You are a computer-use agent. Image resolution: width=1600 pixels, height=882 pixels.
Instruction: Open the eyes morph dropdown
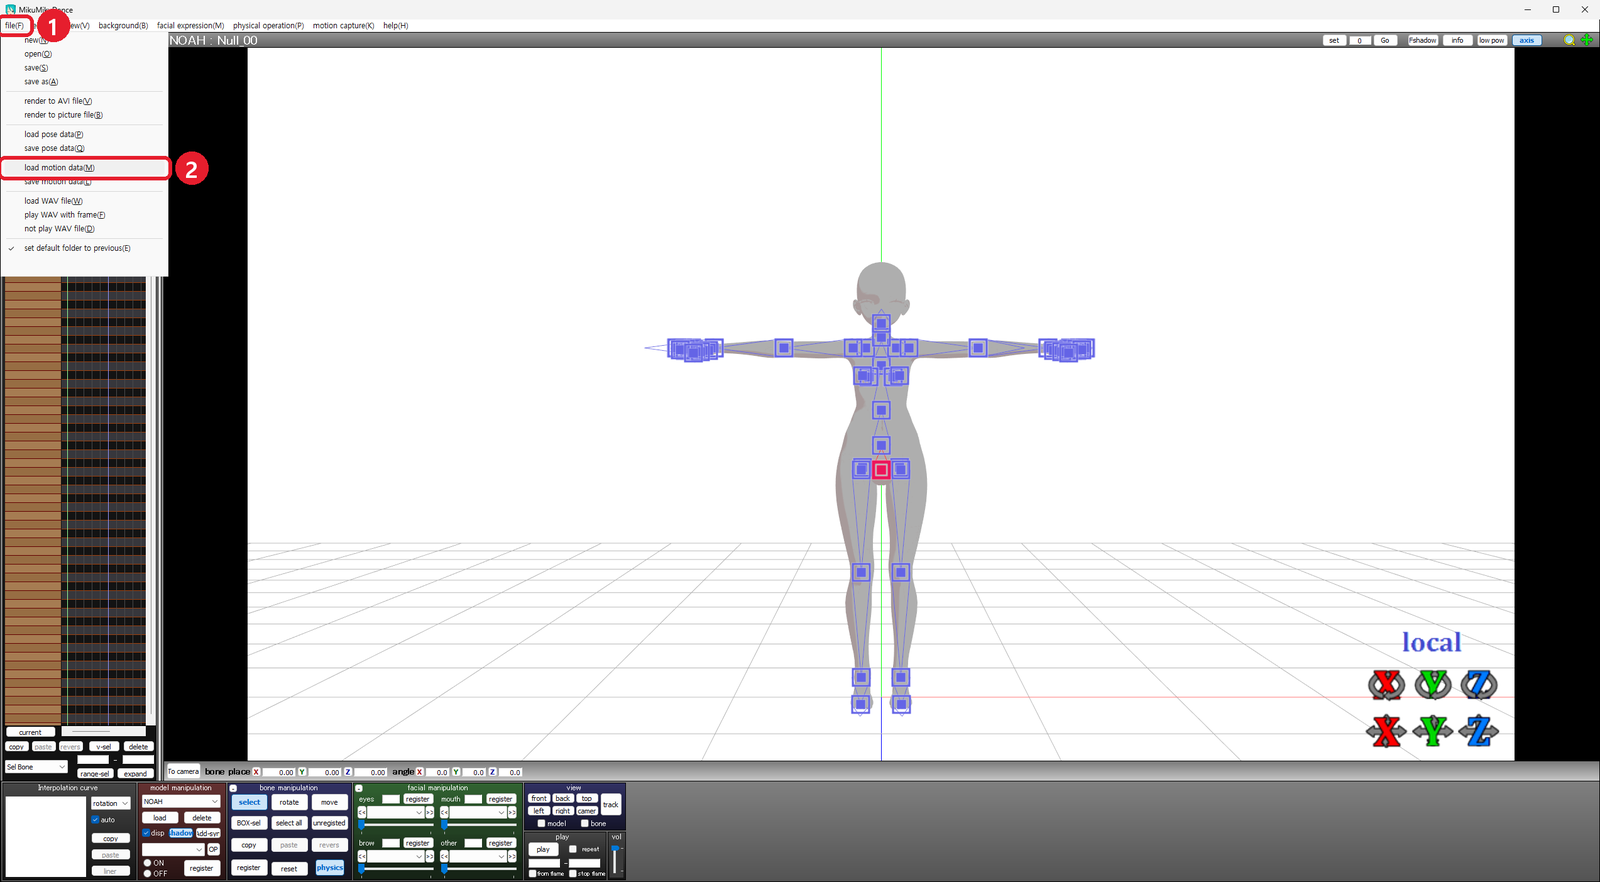(x=395, y=812)
